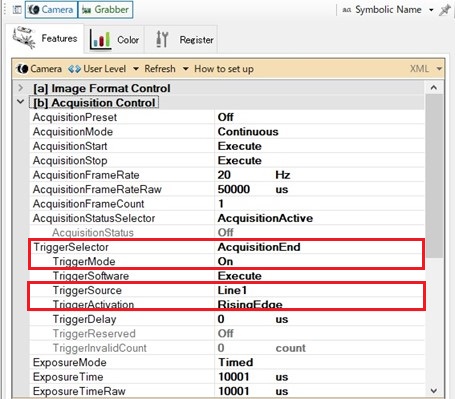Expand the Image Format Control category
Image resolution: width=455 pixels, height=399 pixels.
(21, 88)
